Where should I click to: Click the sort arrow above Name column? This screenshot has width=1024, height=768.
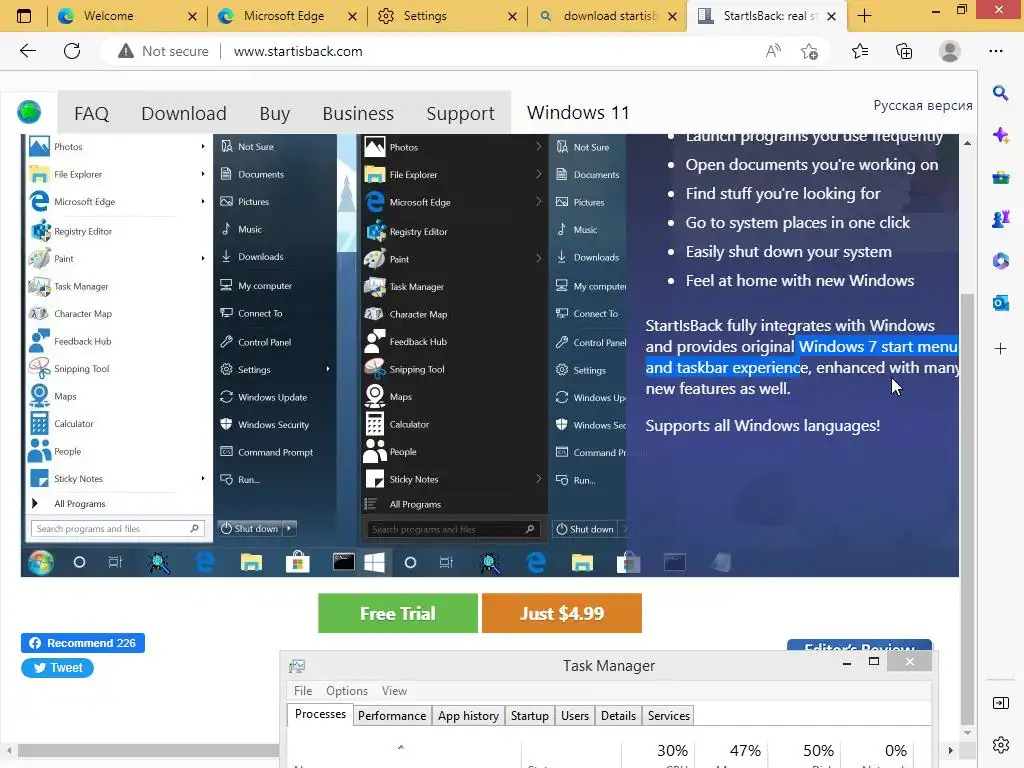401,747
